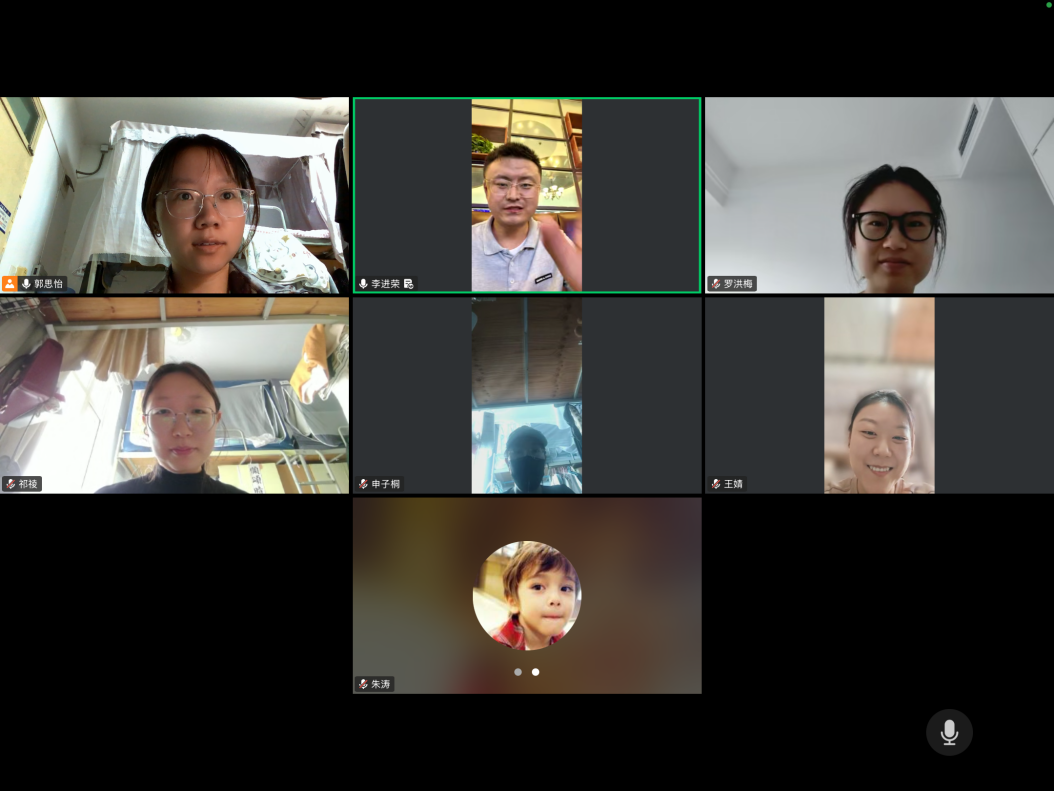Toggle the floating round microphone button
This screenshot has height=791, width=1054.
[x=949, y=733]
